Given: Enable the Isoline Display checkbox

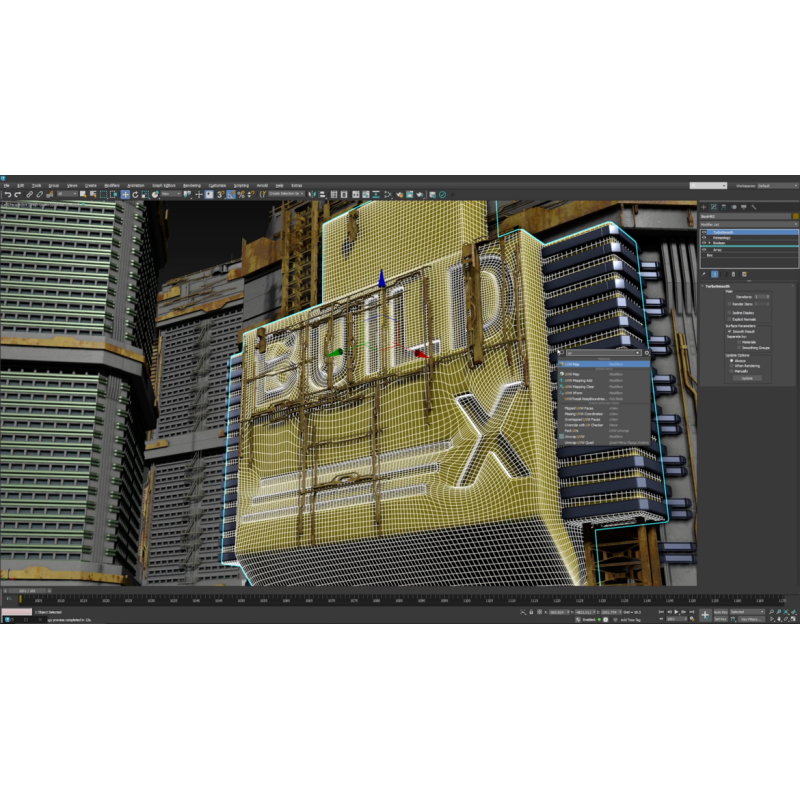Looking at the screenshot, I should pos(729,311).
